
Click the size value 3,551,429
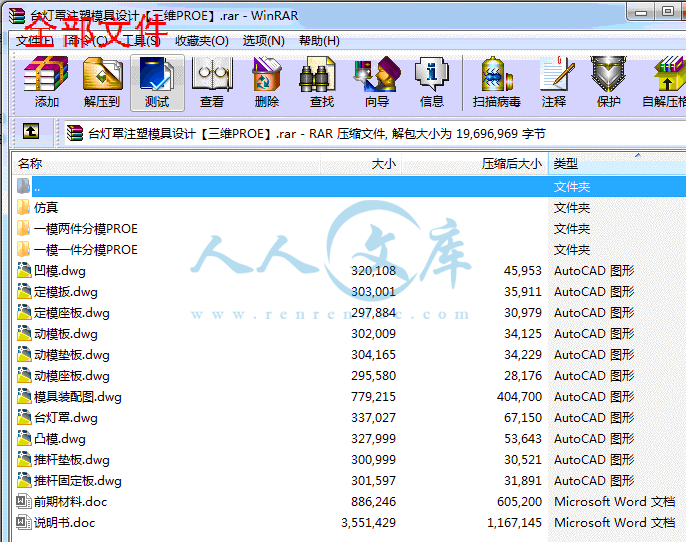click(x=368, y=523)
